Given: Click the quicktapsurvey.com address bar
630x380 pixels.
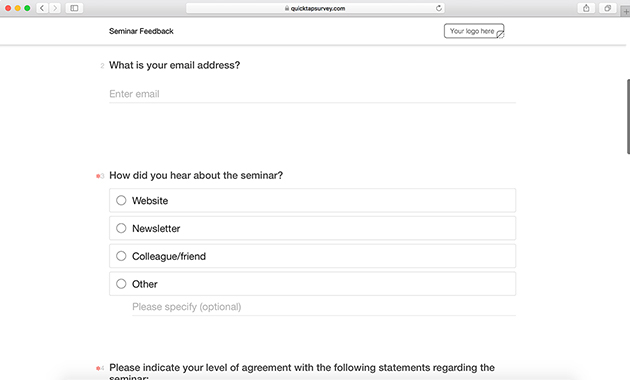Looking at the screenshot, I should click(x=315, y=8).
